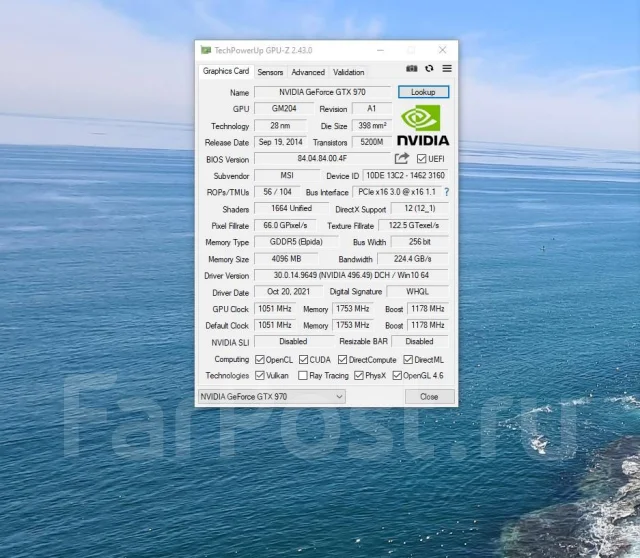Open the Validation tab

(x=349, y=72)
